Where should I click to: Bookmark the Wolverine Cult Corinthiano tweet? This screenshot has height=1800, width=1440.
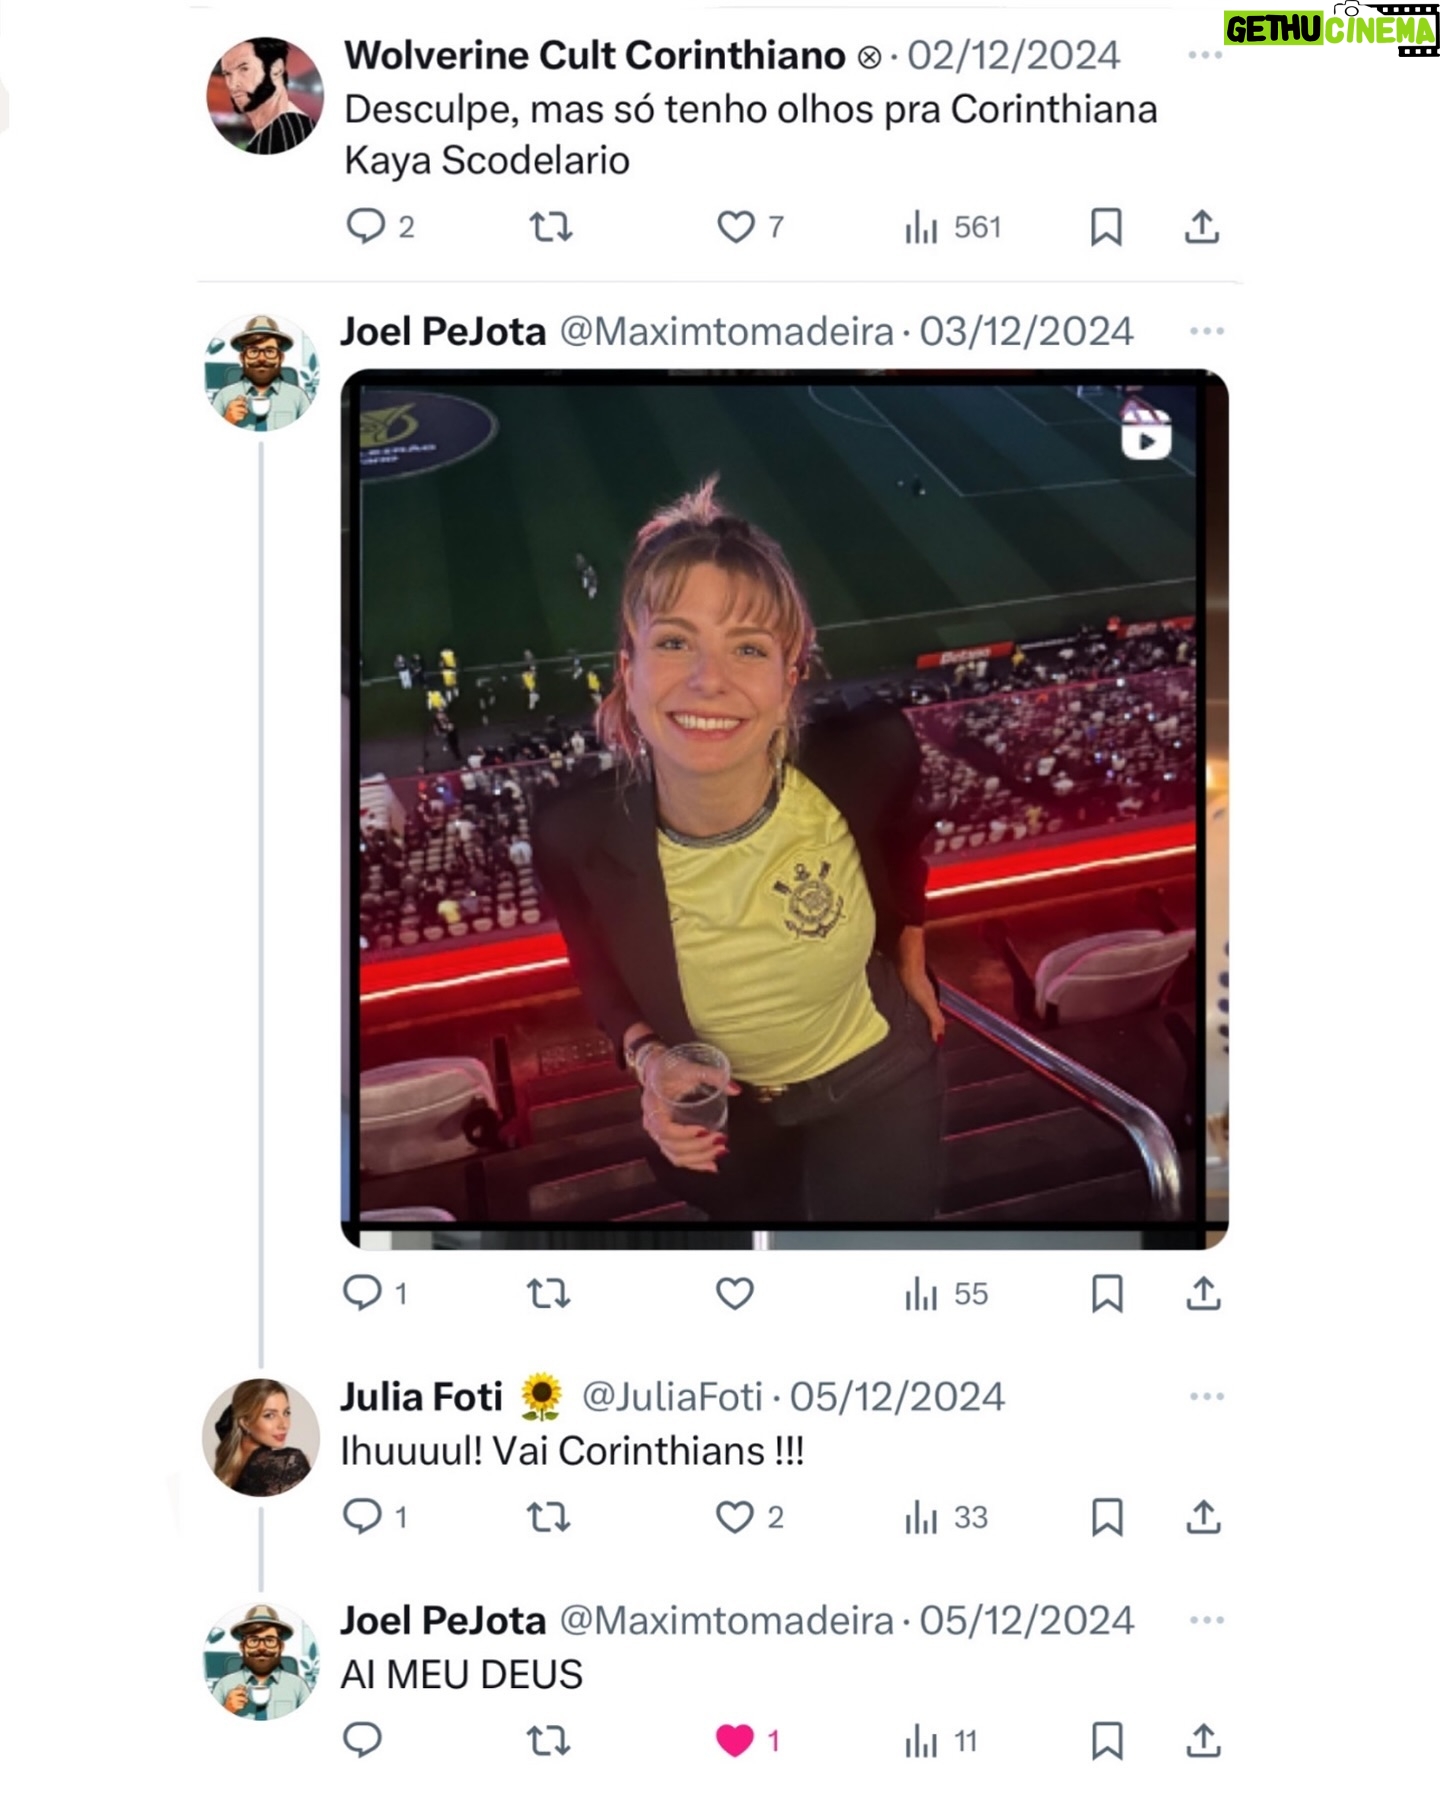pos(1106,227)
